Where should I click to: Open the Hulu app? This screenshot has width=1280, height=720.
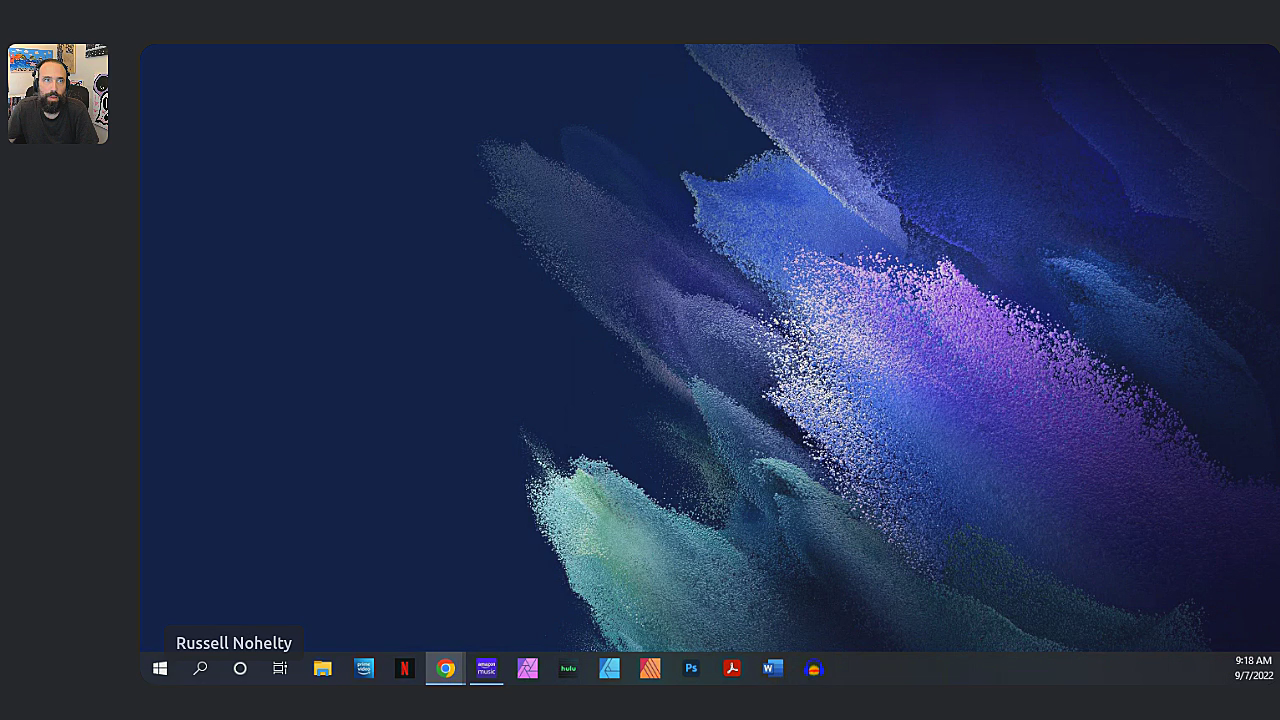coord(568,668)
